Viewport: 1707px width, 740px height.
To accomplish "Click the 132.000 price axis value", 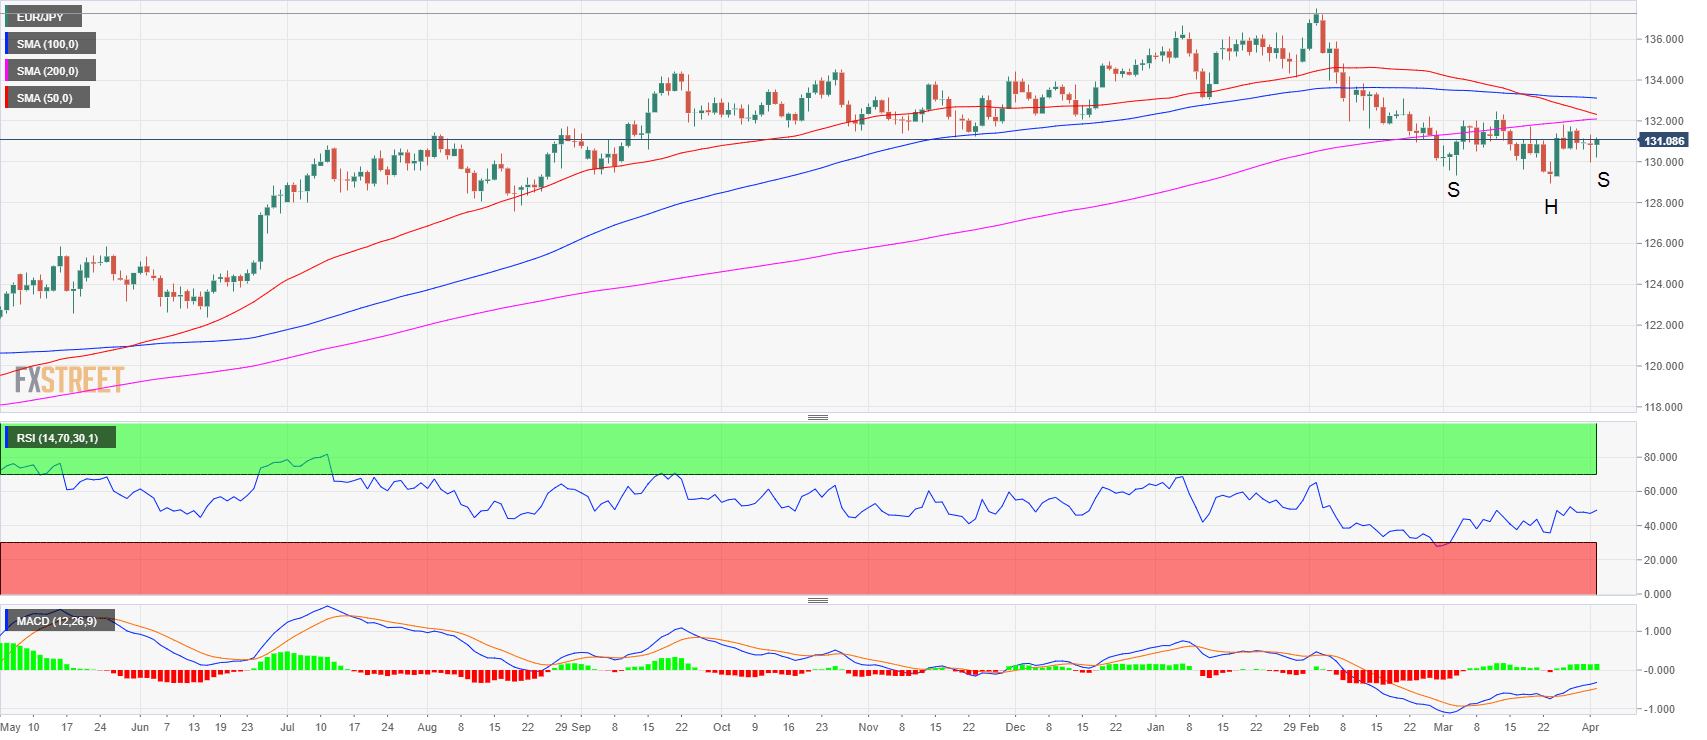I will click(1664, 121).
